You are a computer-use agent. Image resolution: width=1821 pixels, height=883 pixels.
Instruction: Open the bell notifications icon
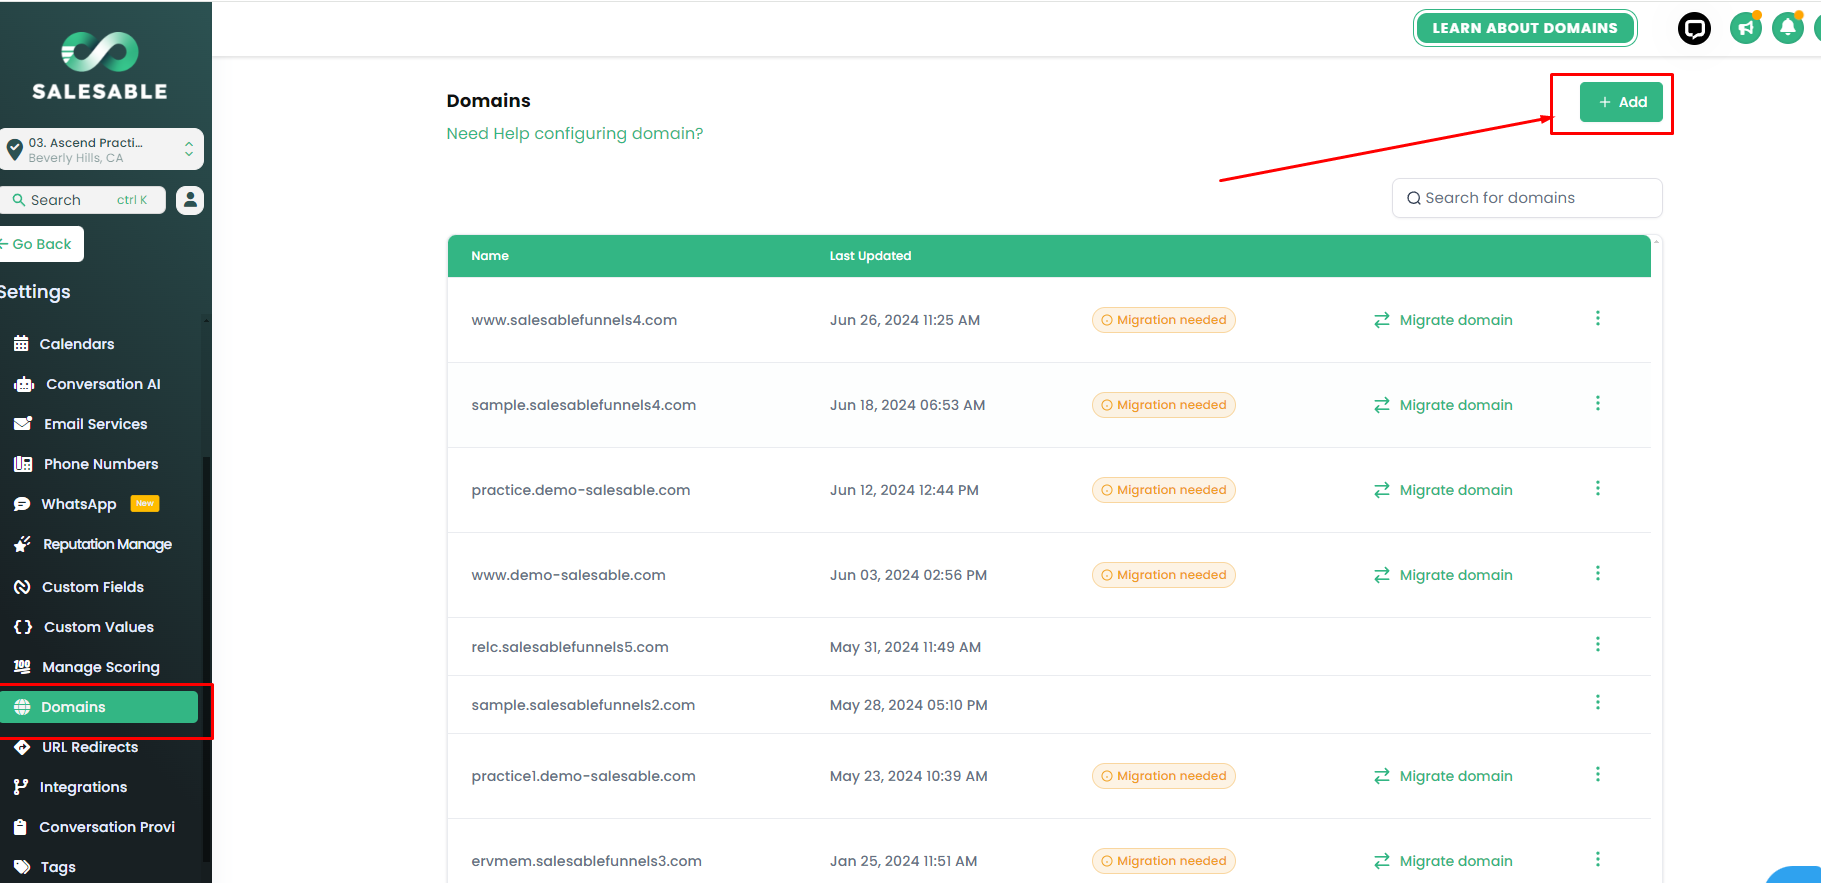point(1787,28)
